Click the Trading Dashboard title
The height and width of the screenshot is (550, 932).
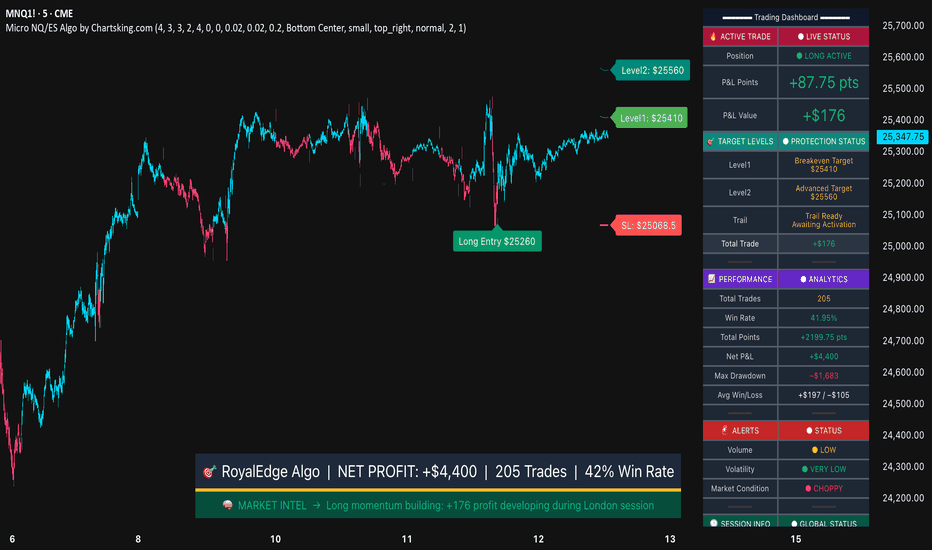786,17
